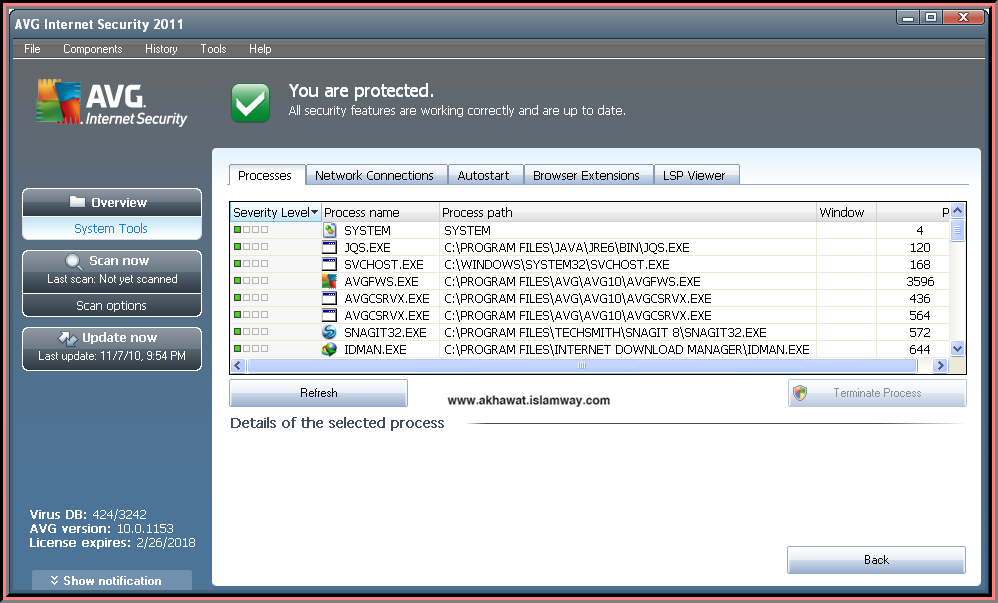
Task: Click severity indicator of the SYSTEM row
Action: (x=251, y=230)
